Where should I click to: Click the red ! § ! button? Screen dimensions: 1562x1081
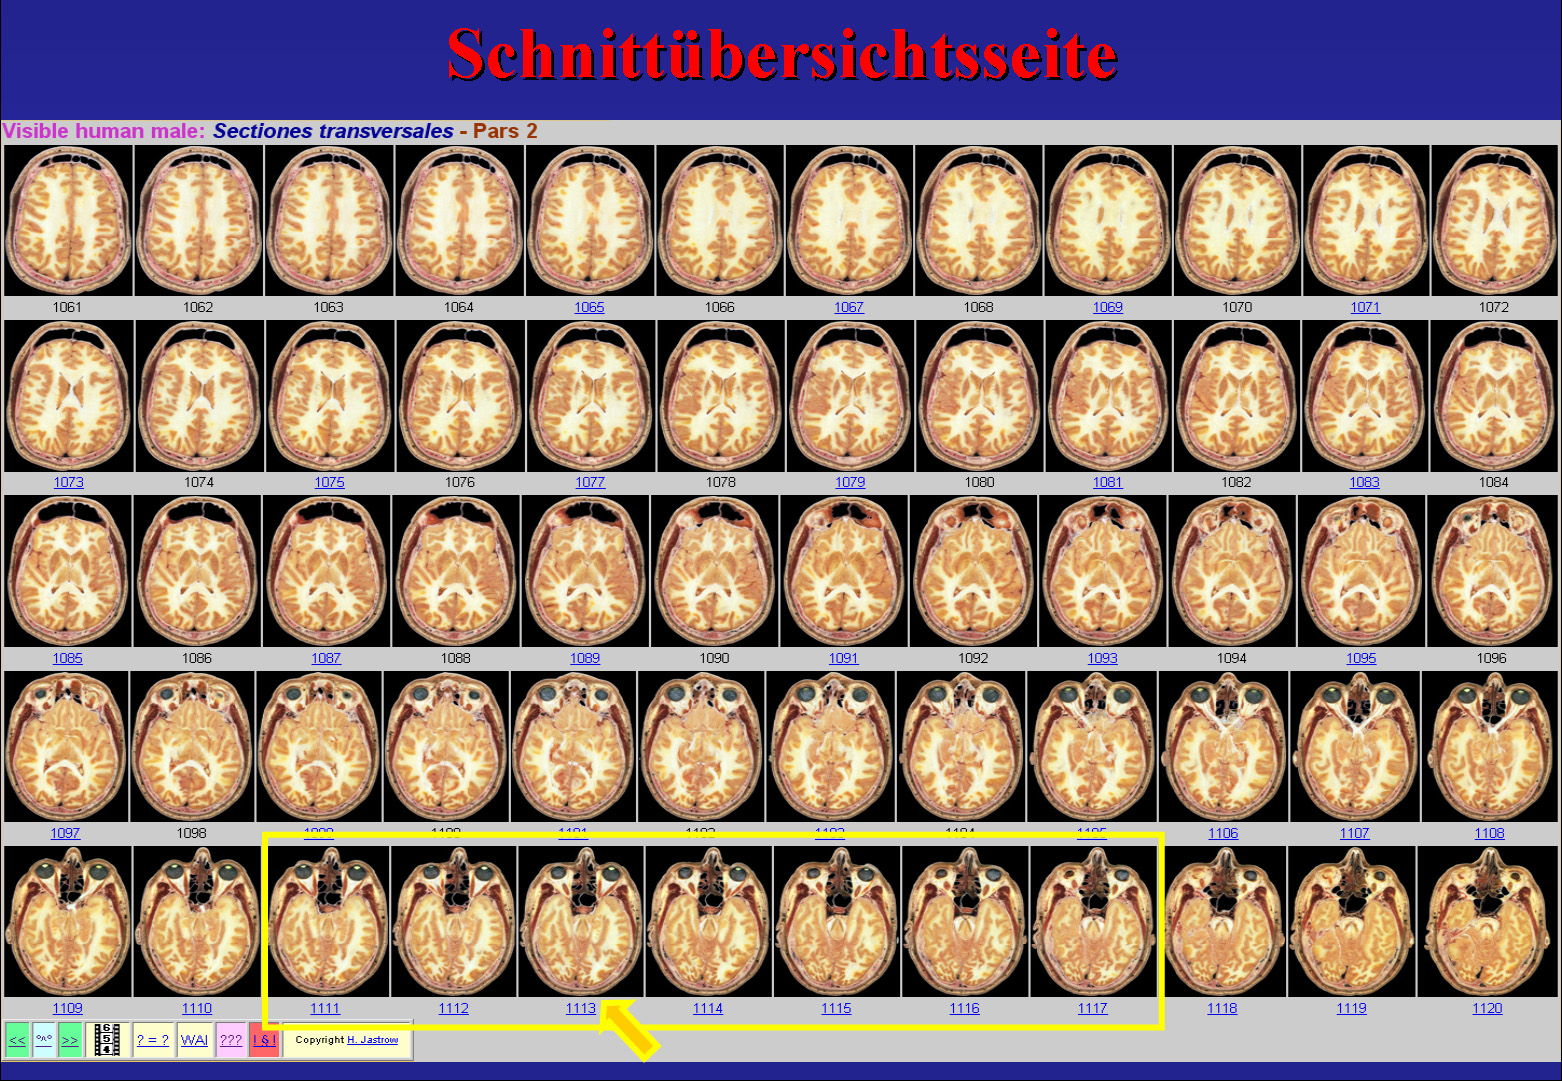[x=264, y=1040]
